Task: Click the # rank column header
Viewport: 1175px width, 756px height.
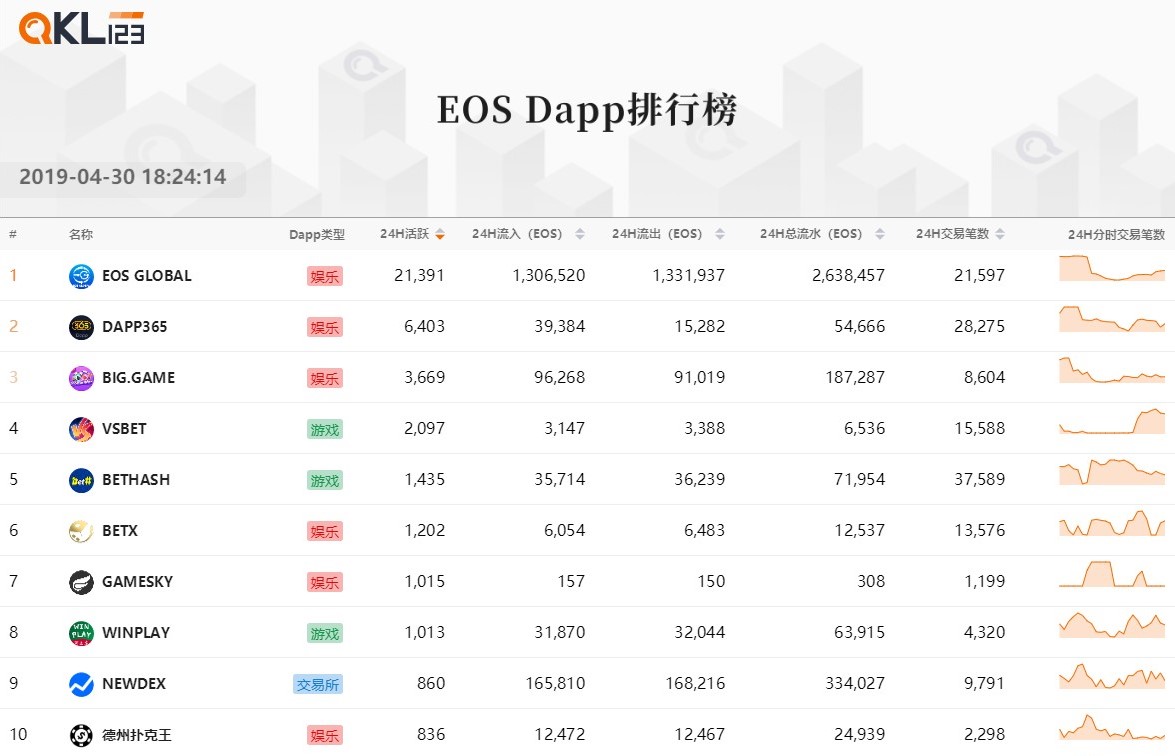Action: (x=13, y=235)
